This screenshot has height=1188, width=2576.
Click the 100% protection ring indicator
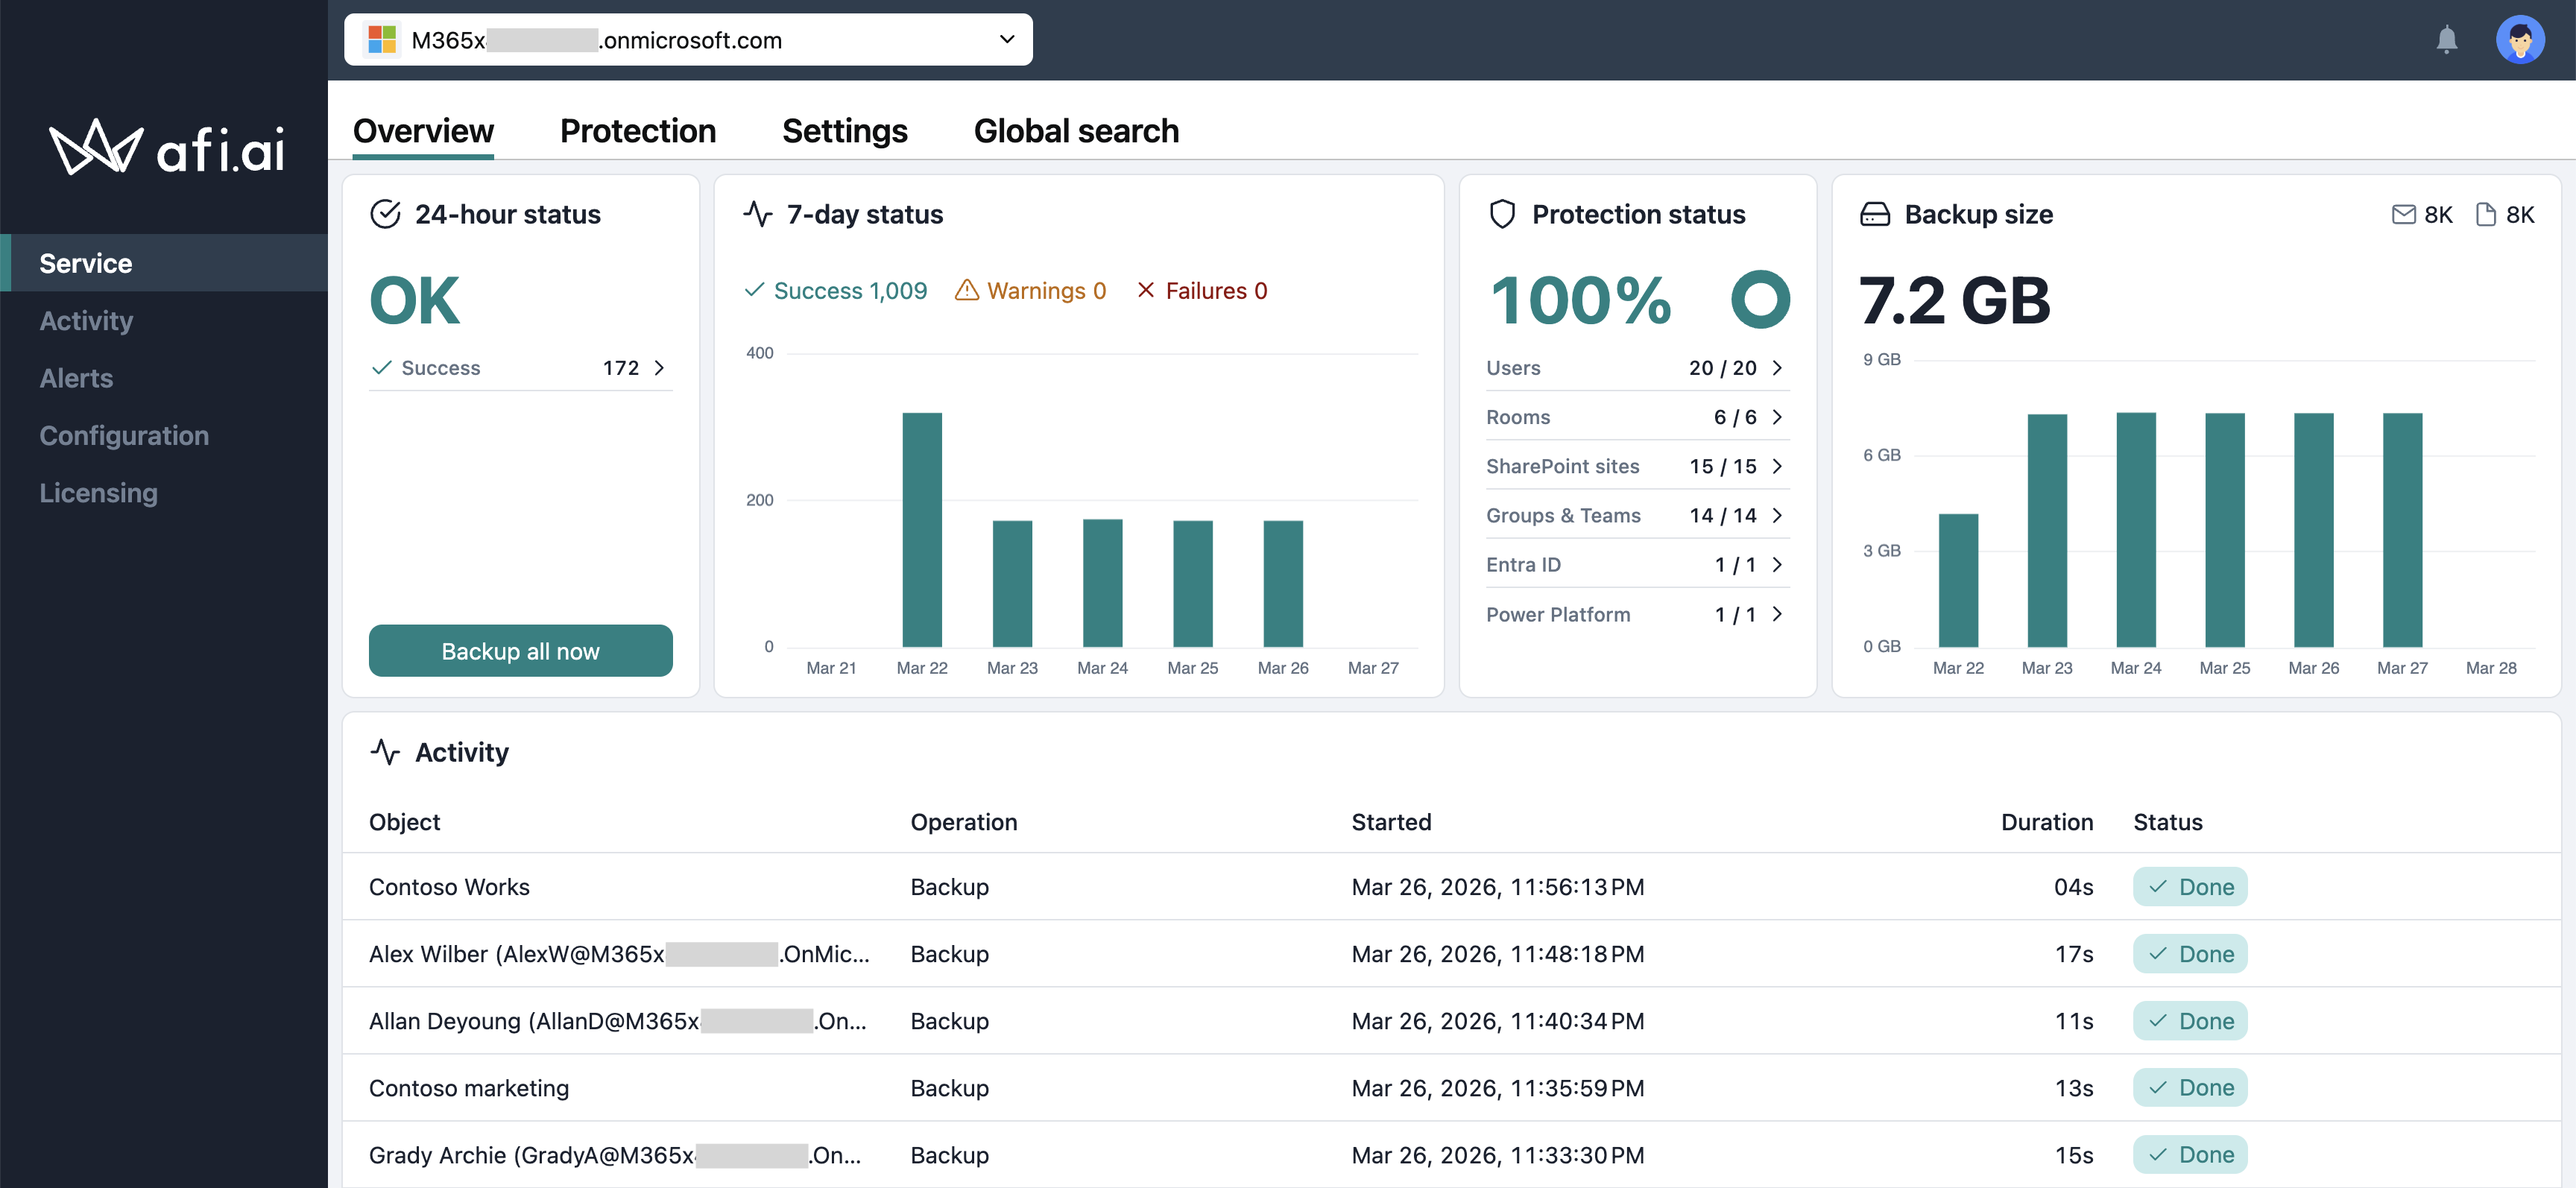coord(1760,299)
